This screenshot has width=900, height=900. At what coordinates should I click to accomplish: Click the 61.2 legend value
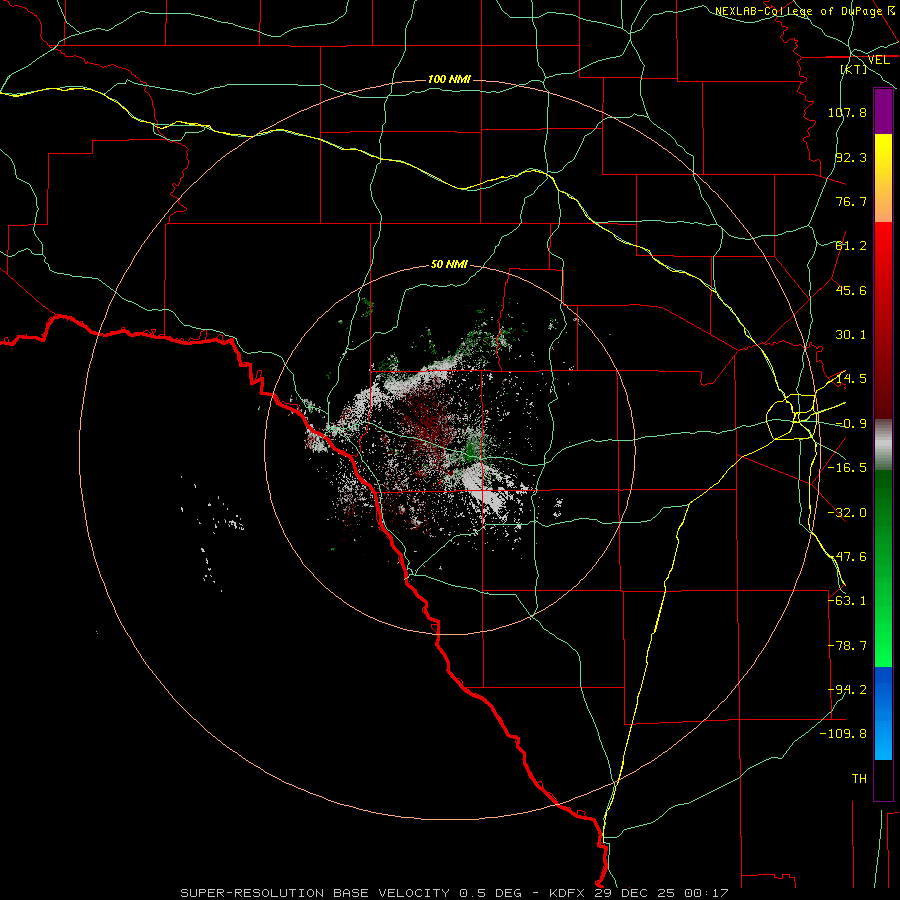(851, 246)
